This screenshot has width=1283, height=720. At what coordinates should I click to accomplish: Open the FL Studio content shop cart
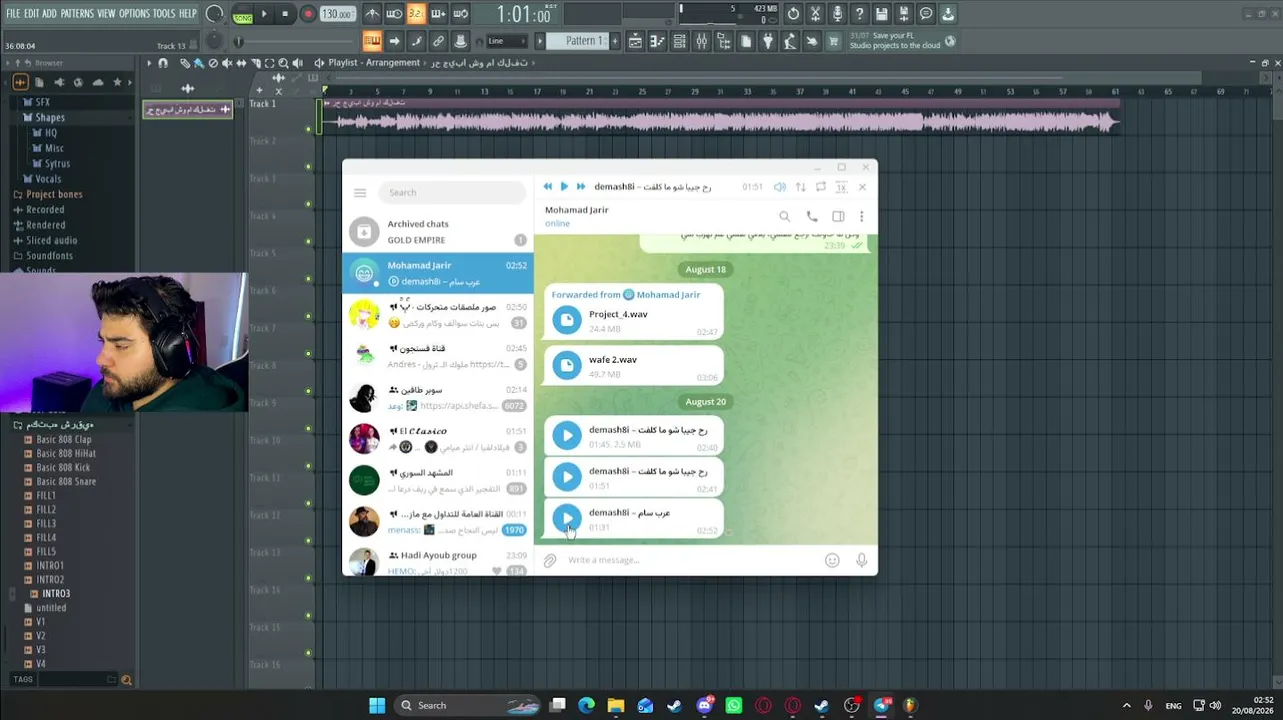(x=833, y=41)
